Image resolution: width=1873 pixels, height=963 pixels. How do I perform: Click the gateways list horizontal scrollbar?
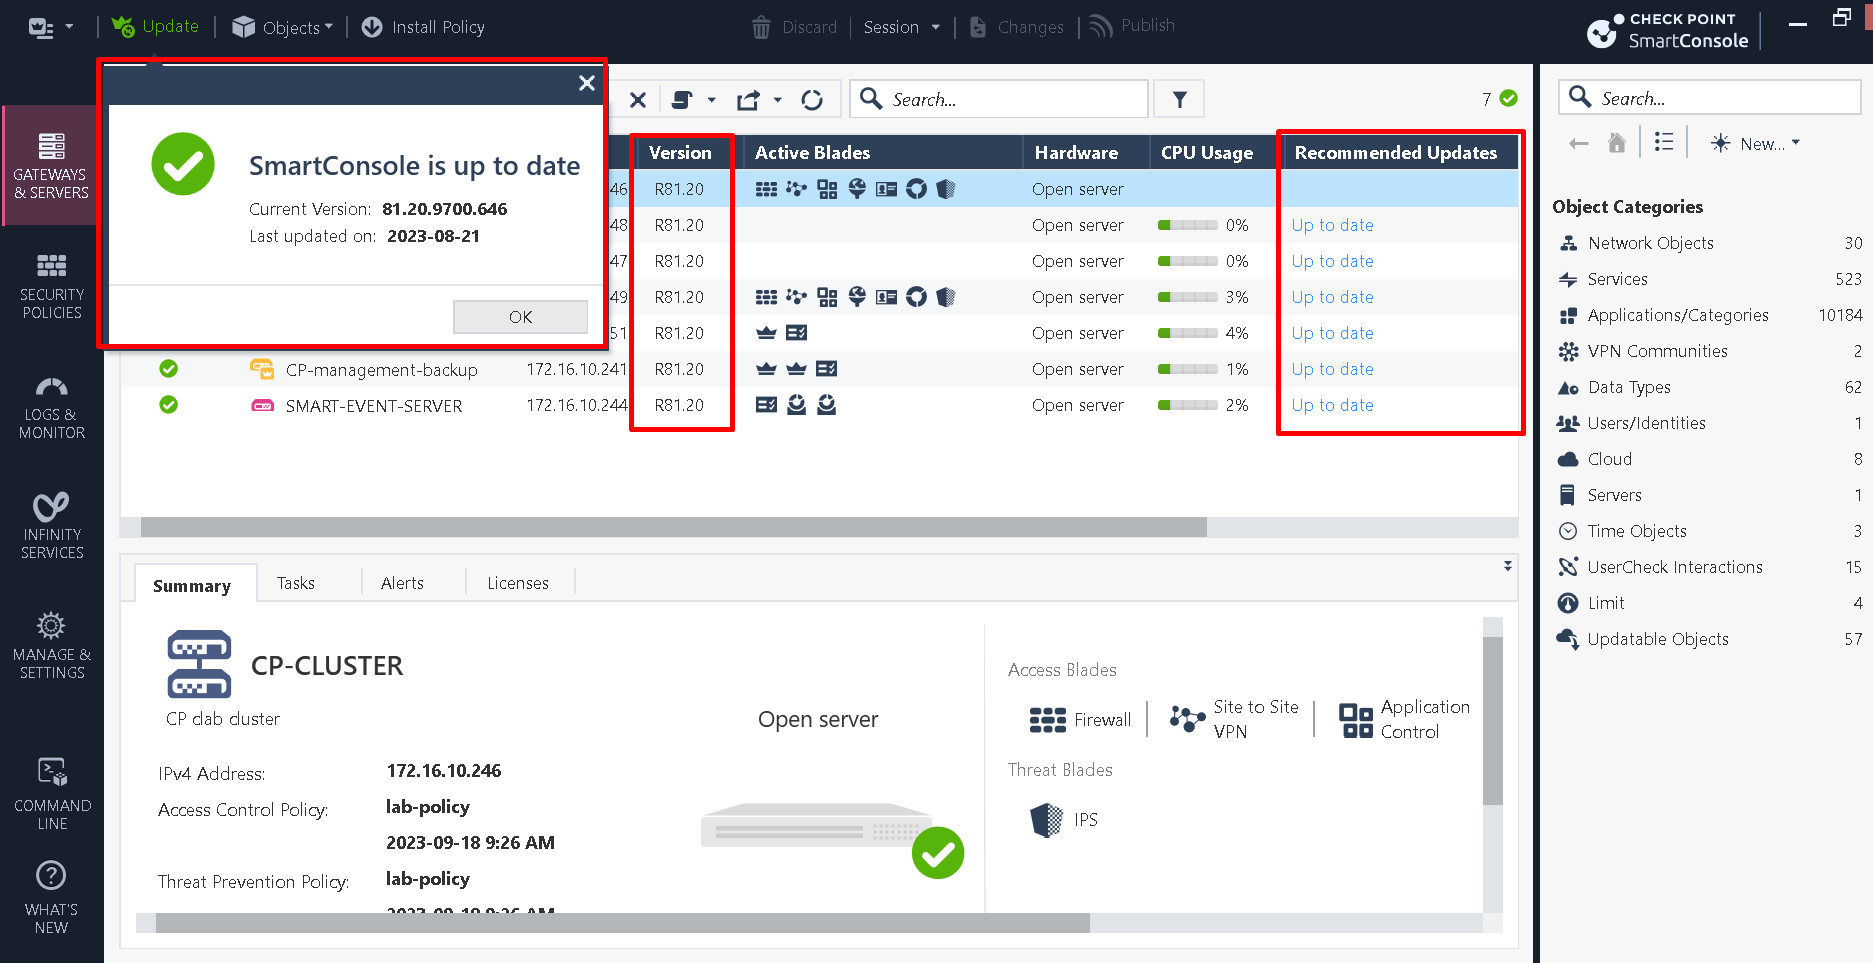tap(673, 527)
